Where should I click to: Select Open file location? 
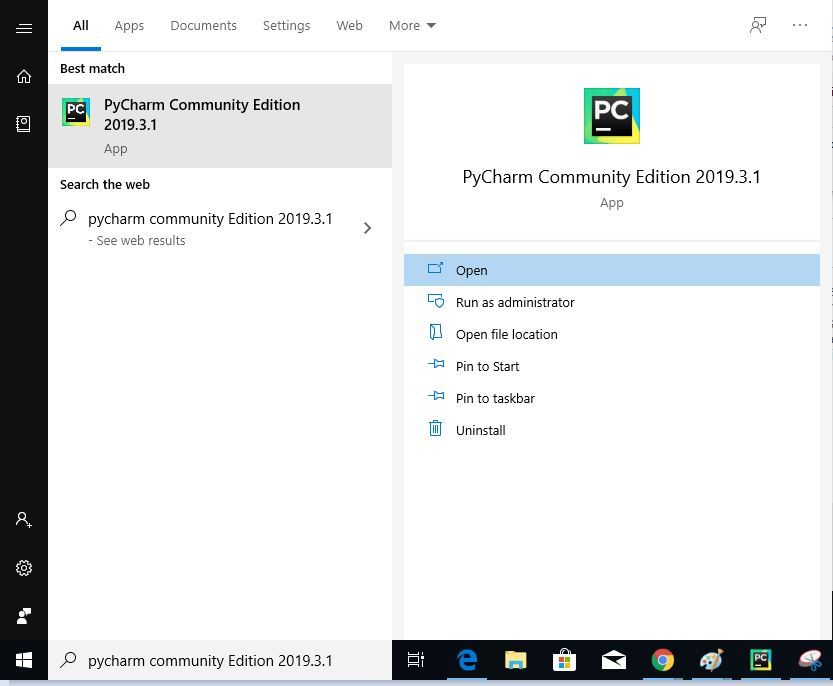[611, 334]
